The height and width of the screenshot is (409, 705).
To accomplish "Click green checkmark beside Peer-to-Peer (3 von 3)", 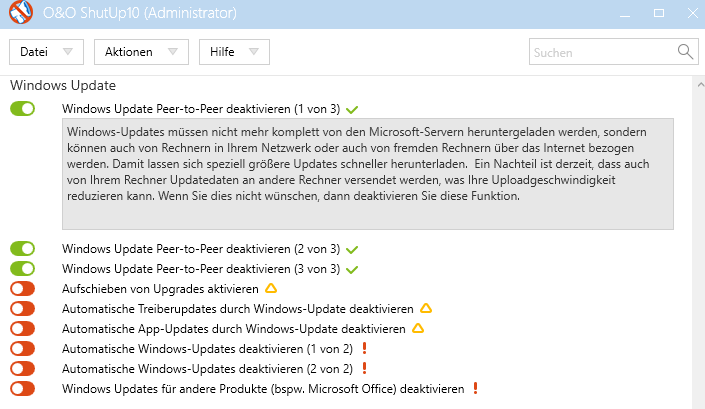I will (x=352, y=269).
